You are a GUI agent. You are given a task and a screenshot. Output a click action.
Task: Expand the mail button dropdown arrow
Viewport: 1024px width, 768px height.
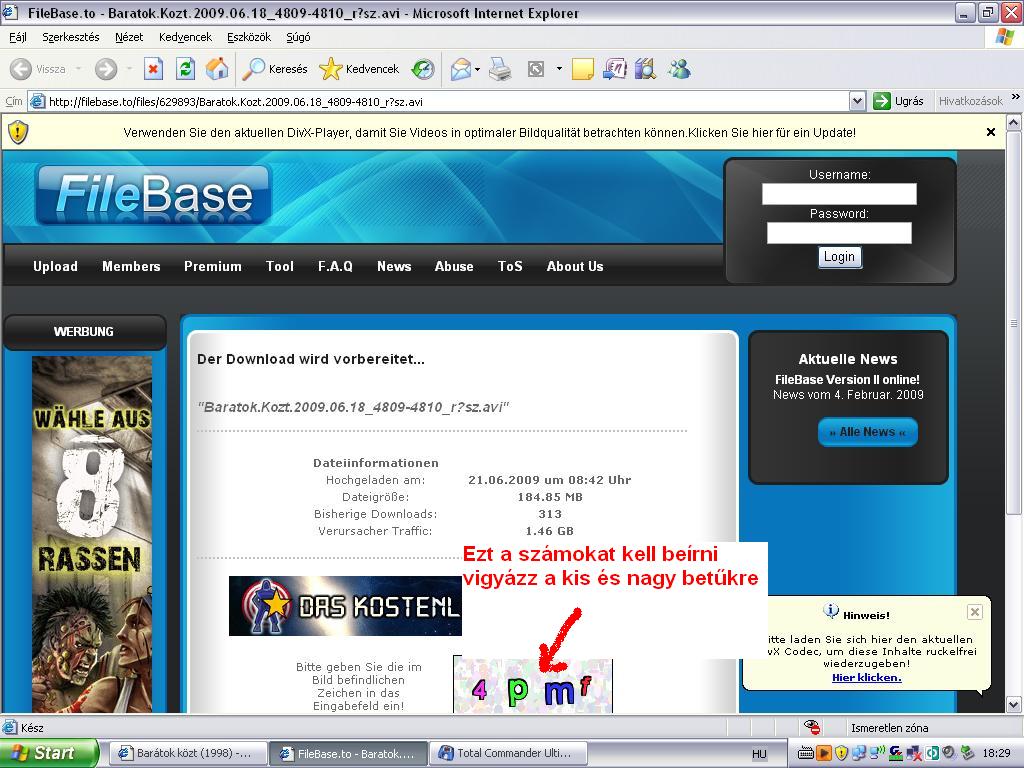477,69
